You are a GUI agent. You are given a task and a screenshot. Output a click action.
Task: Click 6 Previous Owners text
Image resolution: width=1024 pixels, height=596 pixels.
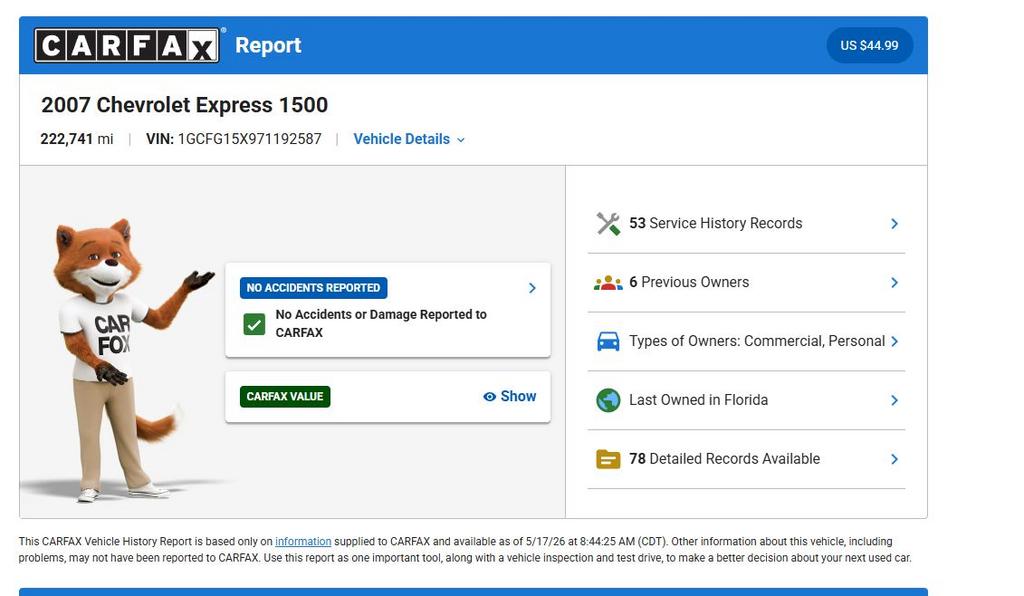(689, 282)
